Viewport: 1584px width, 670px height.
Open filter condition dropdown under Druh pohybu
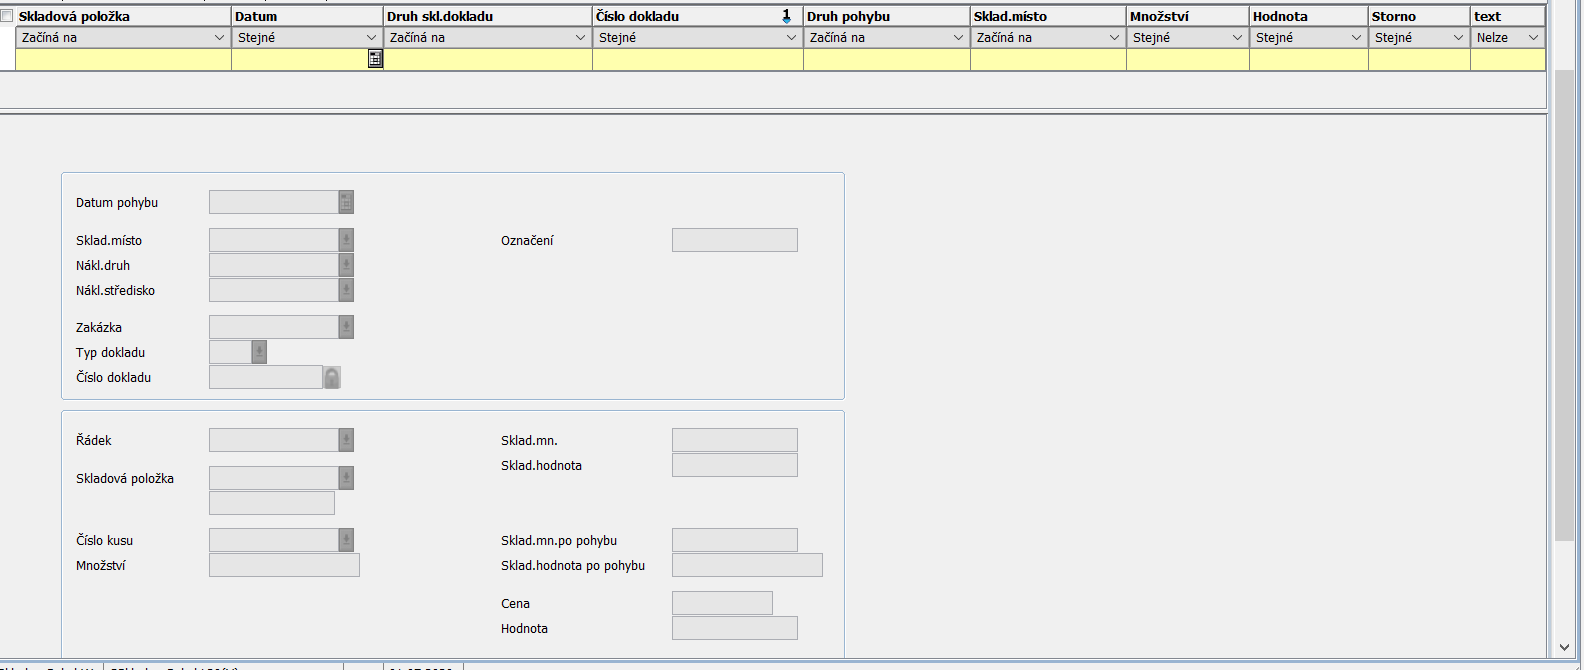coord(957,38)
